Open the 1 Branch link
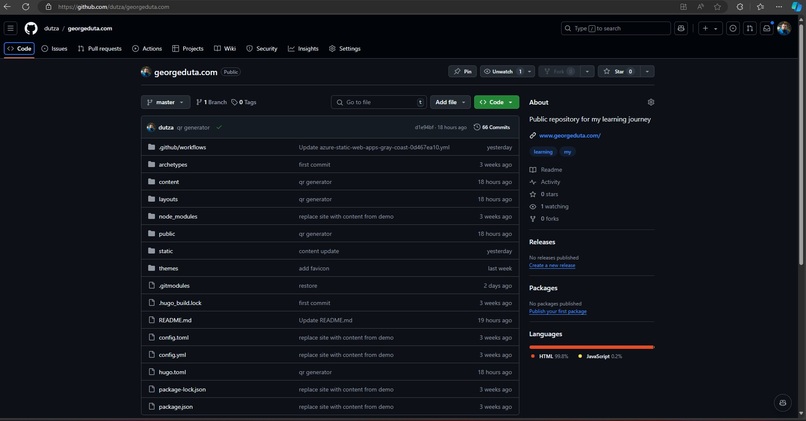 (211, 102)
